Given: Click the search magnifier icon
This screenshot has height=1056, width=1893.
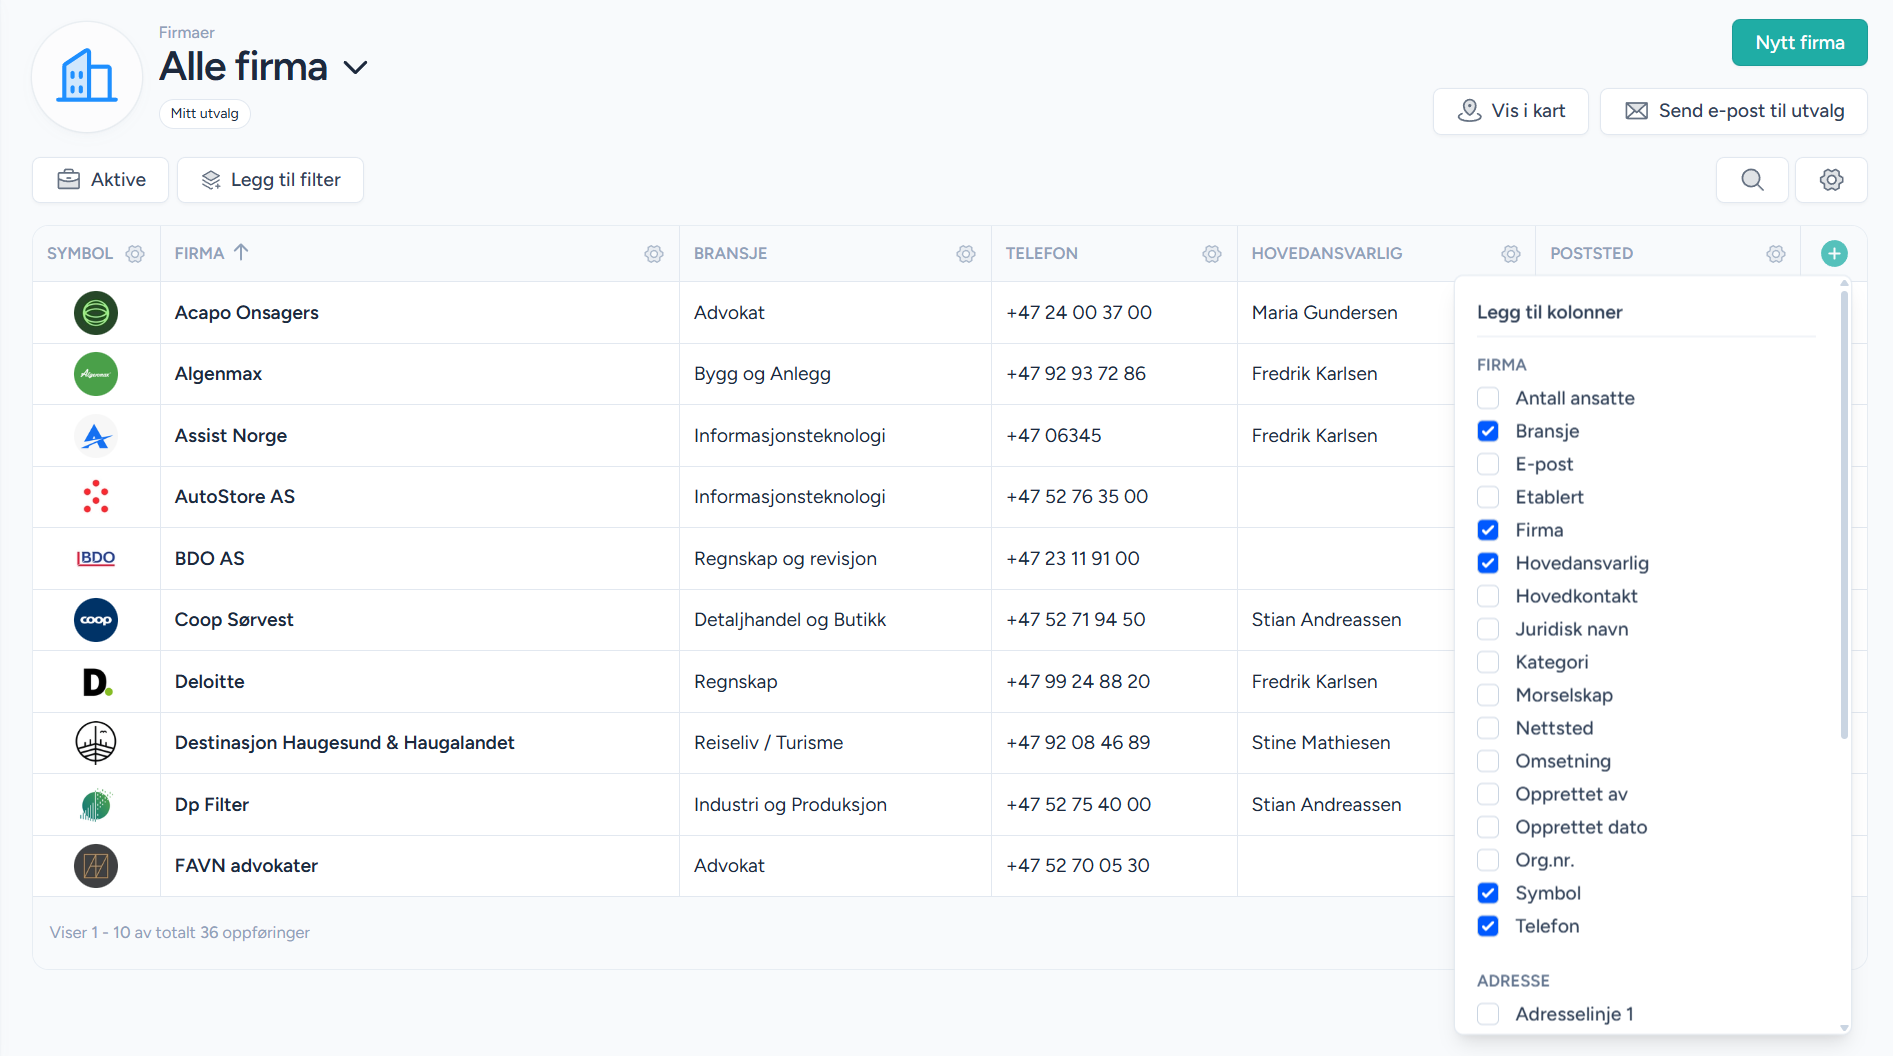Looking at the screenshot, I should coord(1752,180).
